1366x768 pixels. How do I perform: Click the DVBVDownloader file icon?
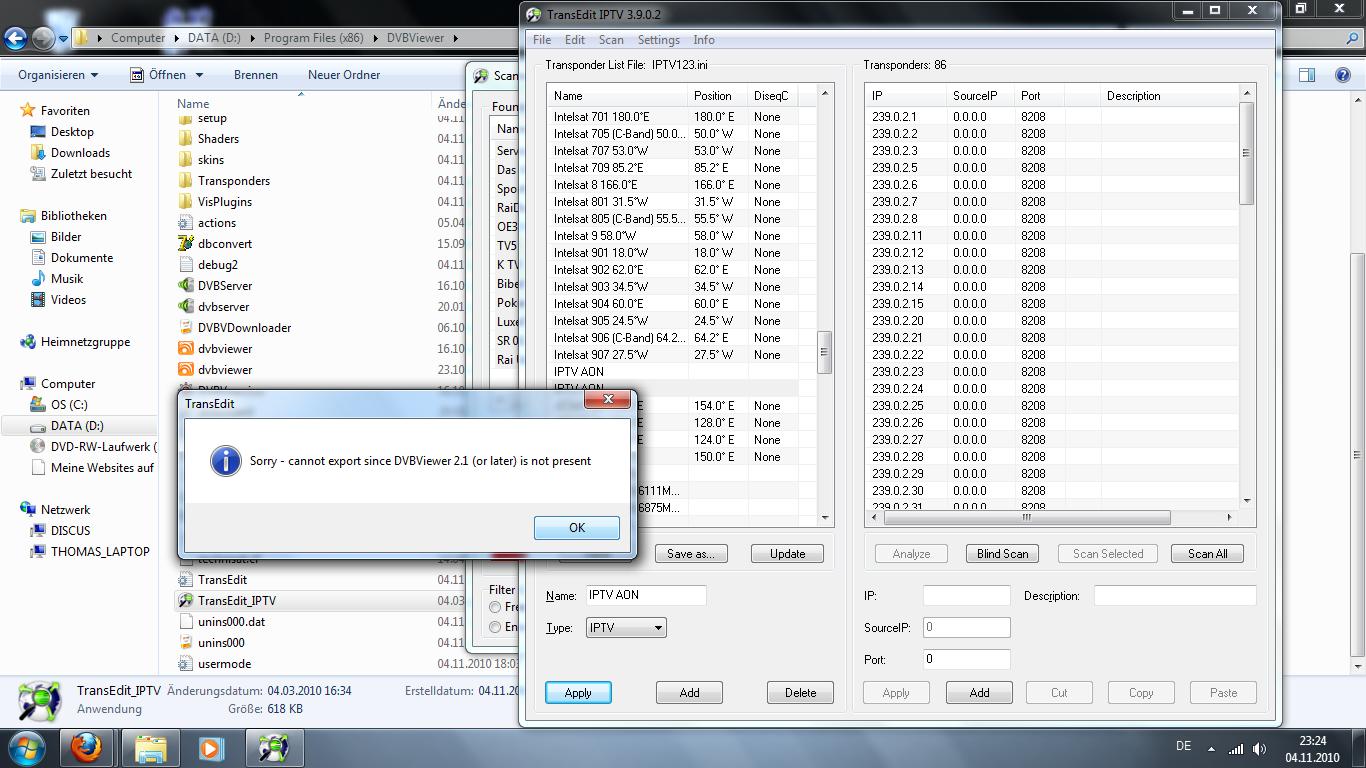185,328
